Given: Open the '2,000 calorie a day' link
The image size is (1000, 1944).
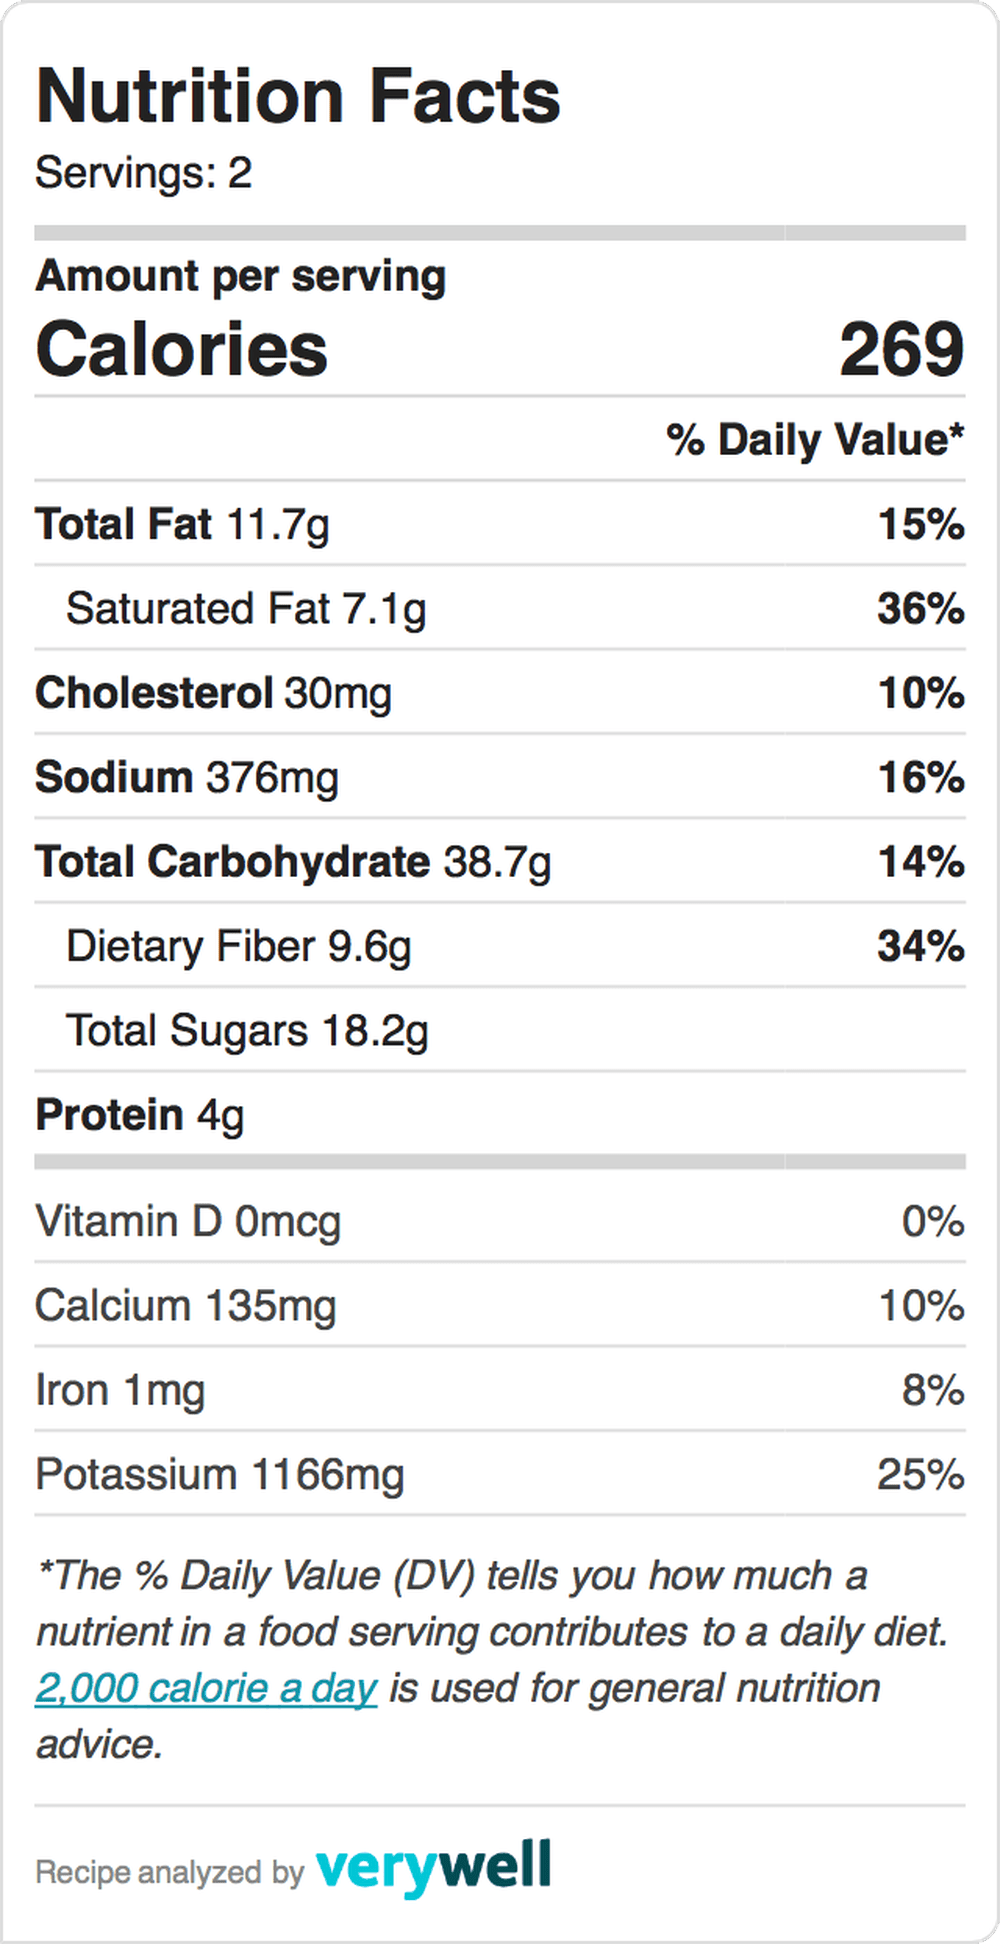Looking at the screenshot, I should click(206, 1688).
